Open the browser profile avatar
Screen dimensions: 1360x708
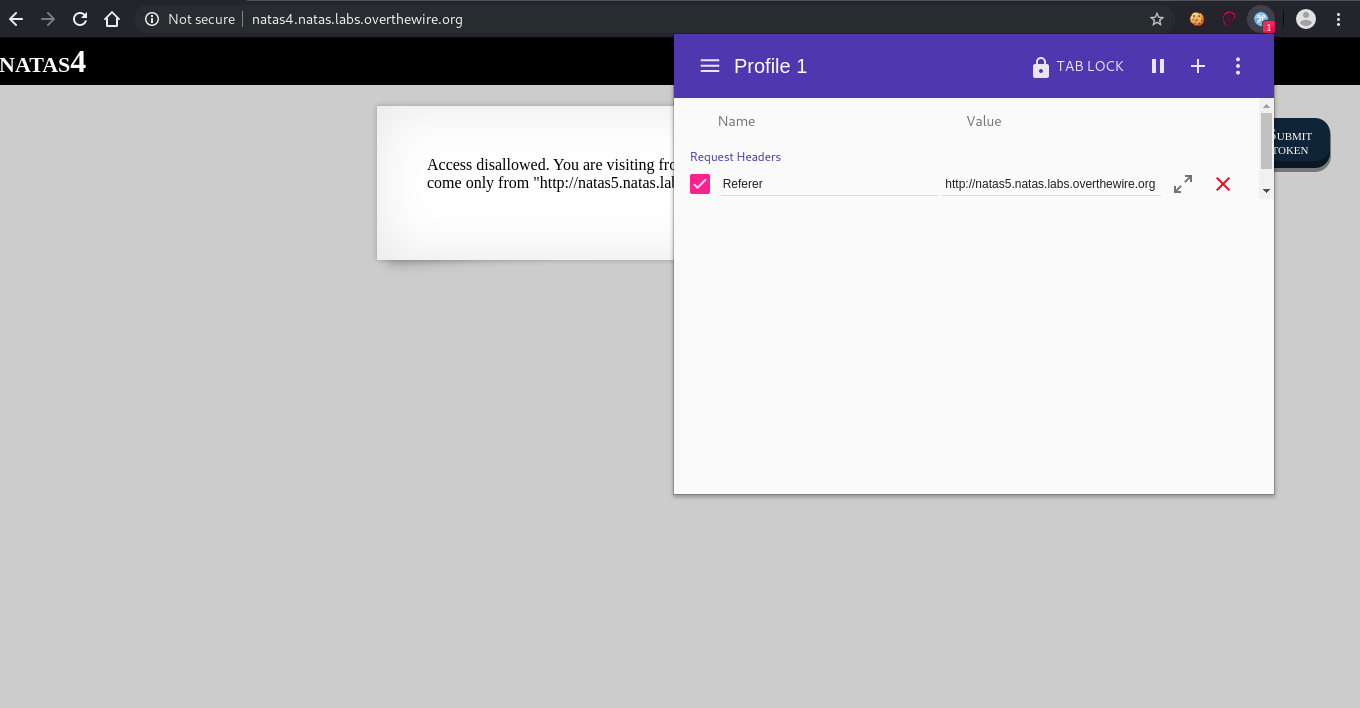click(x=1306, y=19)
